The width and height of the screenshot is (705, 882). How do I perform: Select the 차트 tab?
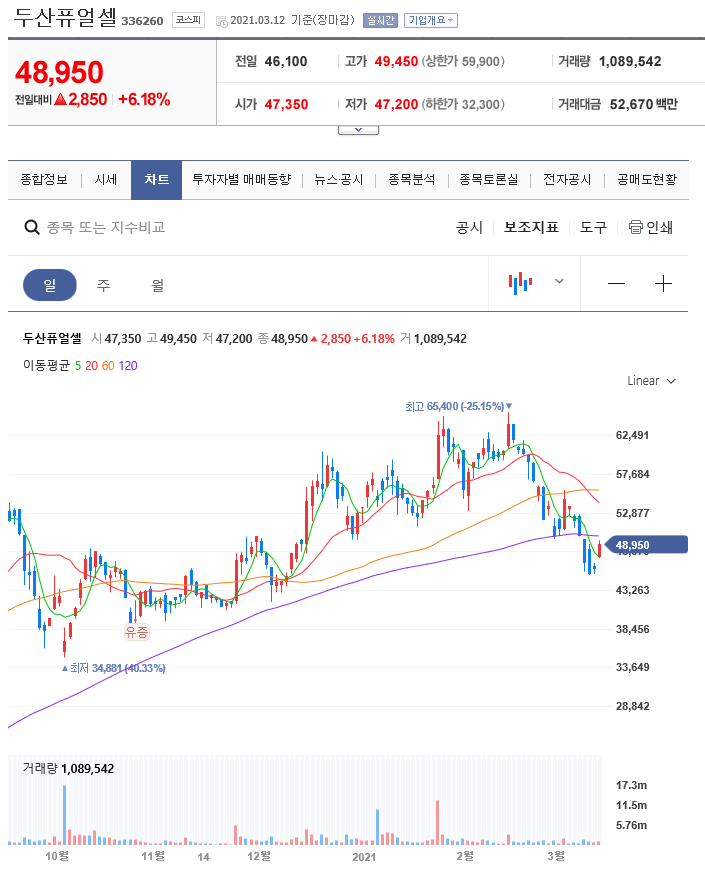click(x=156, y=179)
